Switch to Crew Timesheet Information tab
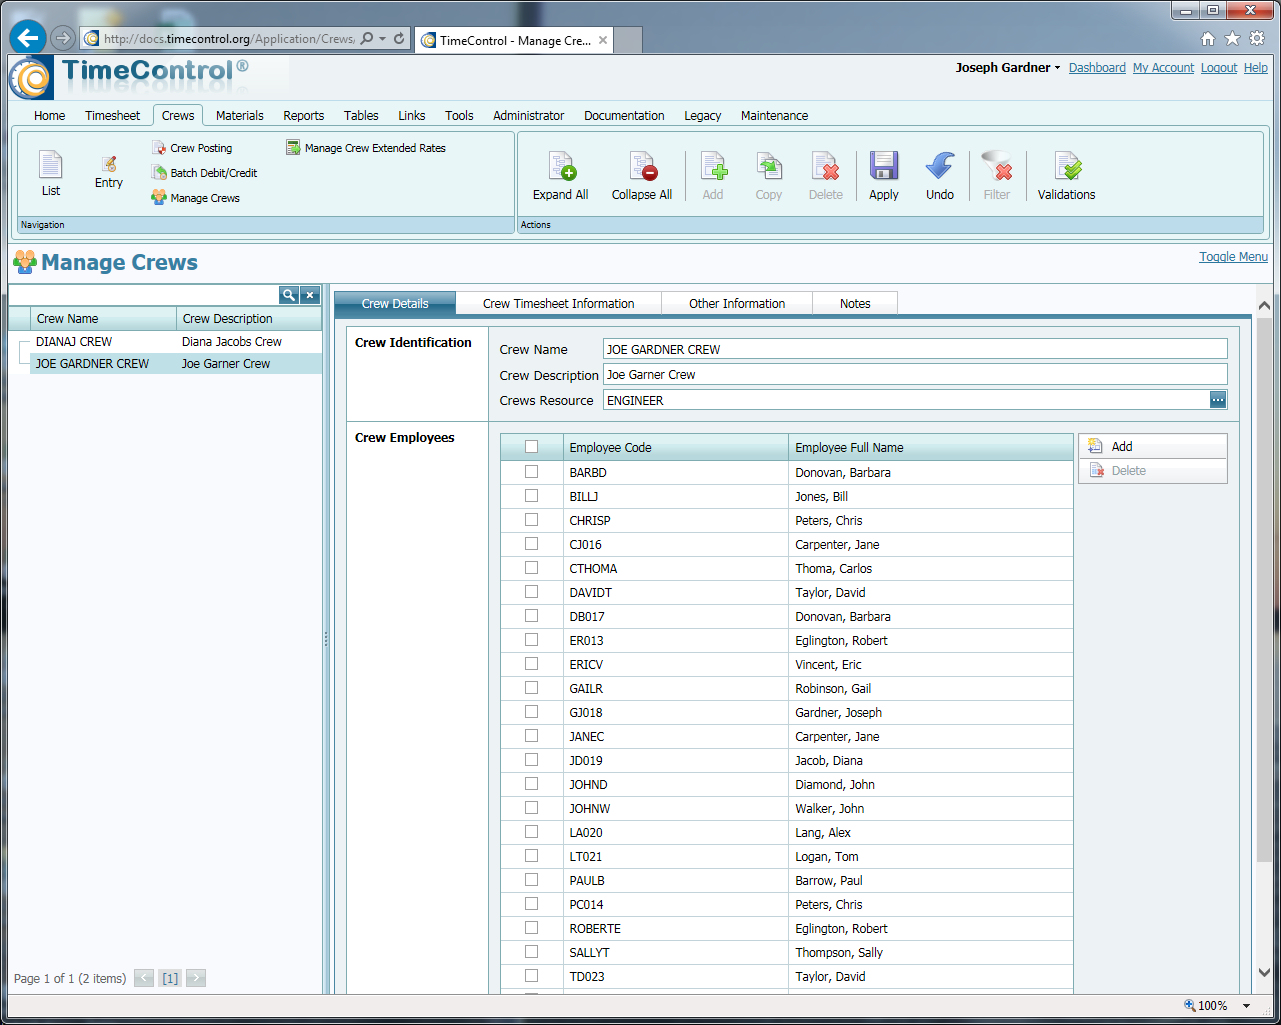Viewport: 1281px width, 1025px height. 558,303
